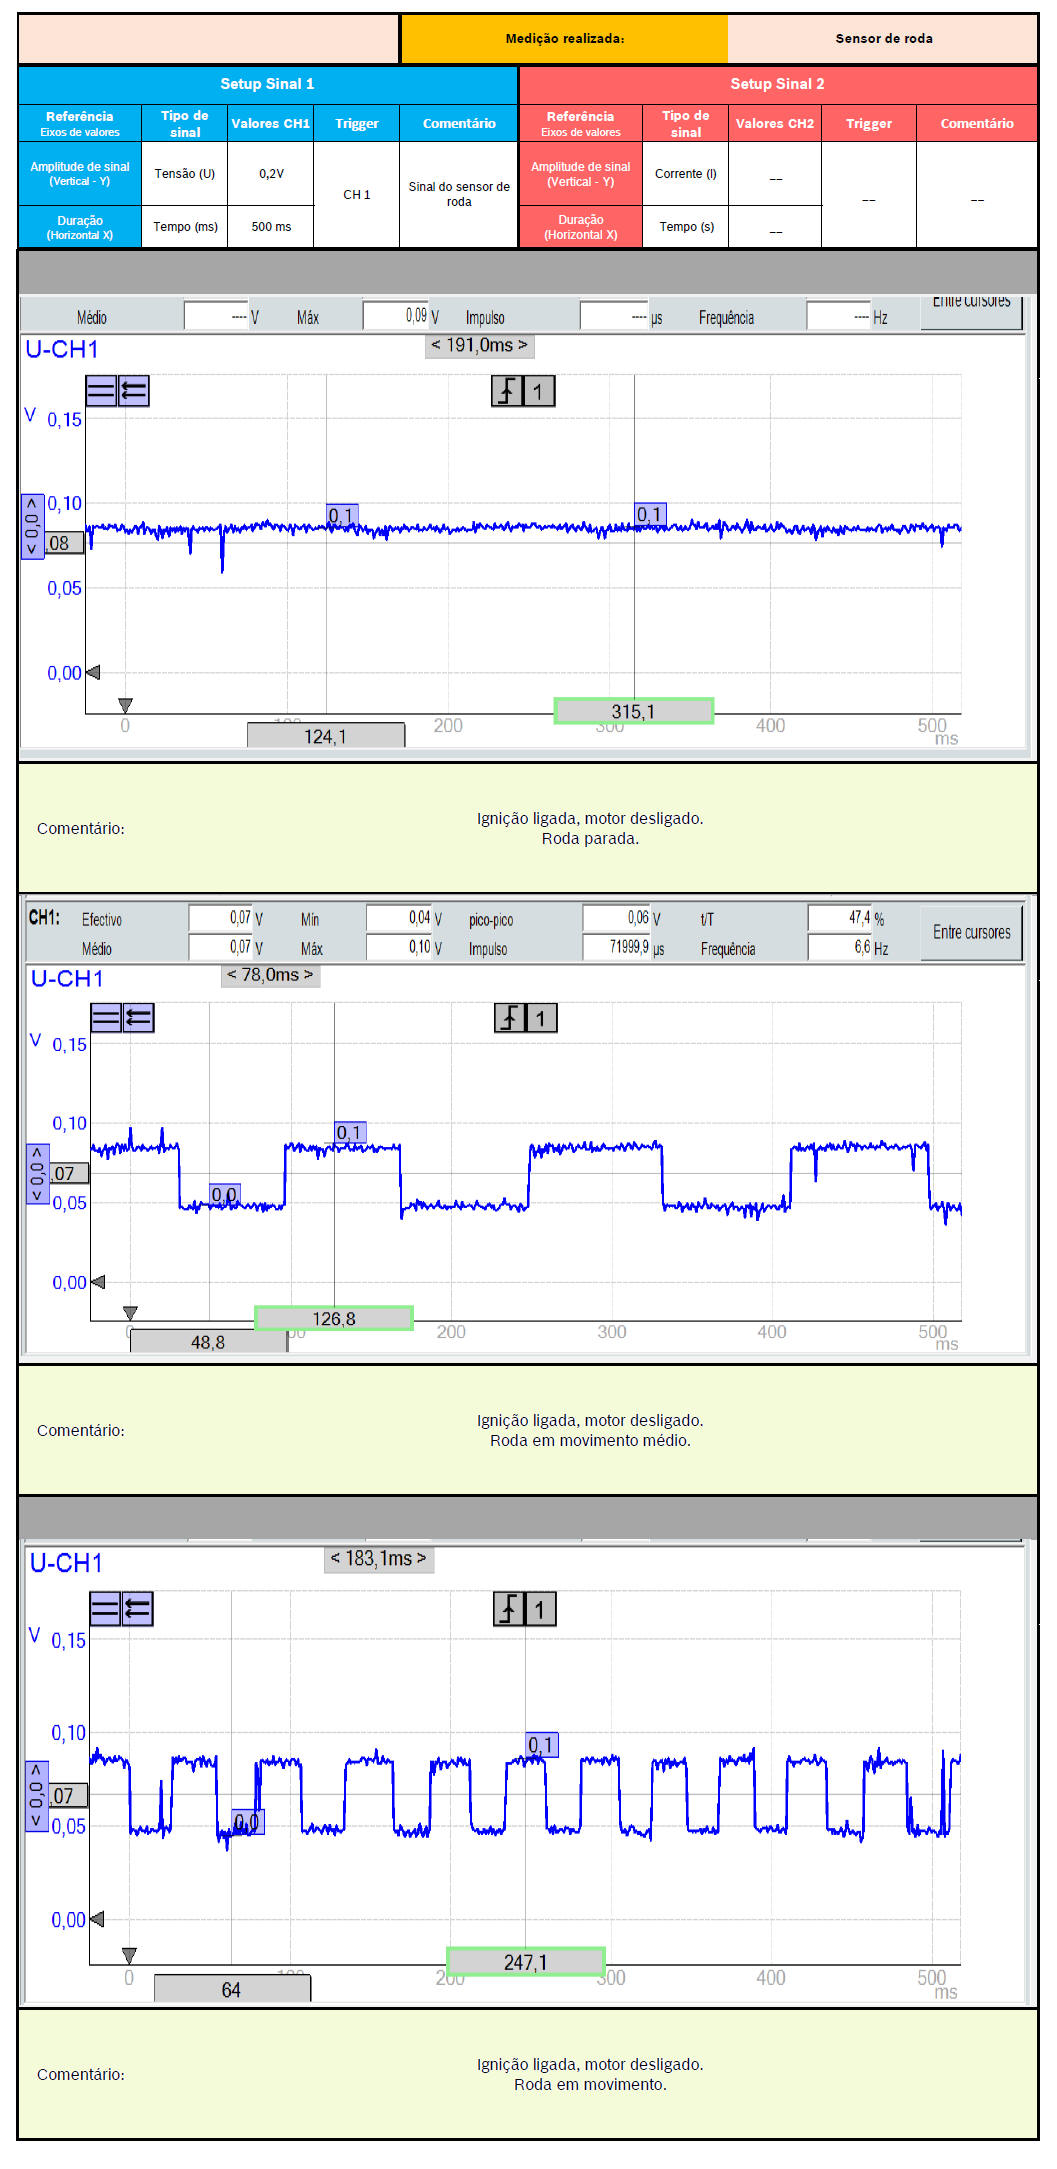Select the green-highlighted 315,1 cursor handle

pyautogui.click(x=633, y=711)
